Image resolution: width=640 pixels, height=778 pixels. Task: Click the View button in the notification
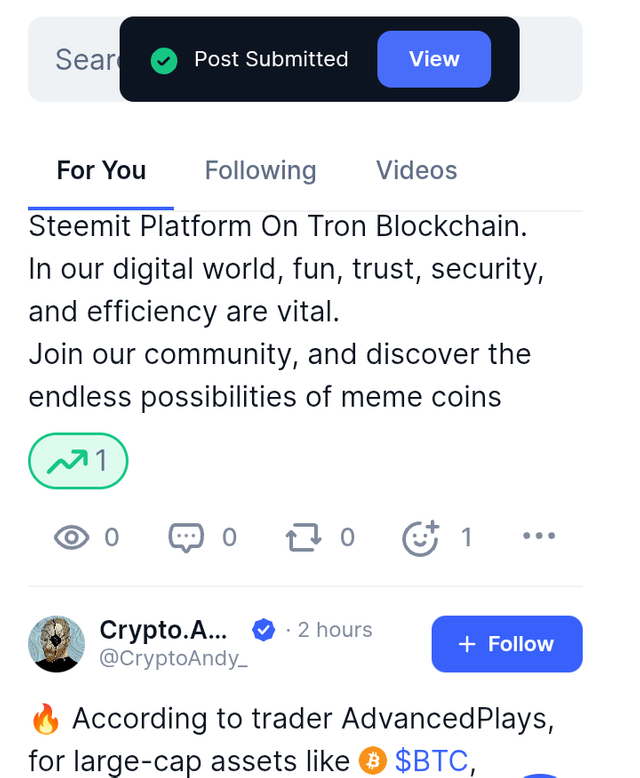(434, 59)
